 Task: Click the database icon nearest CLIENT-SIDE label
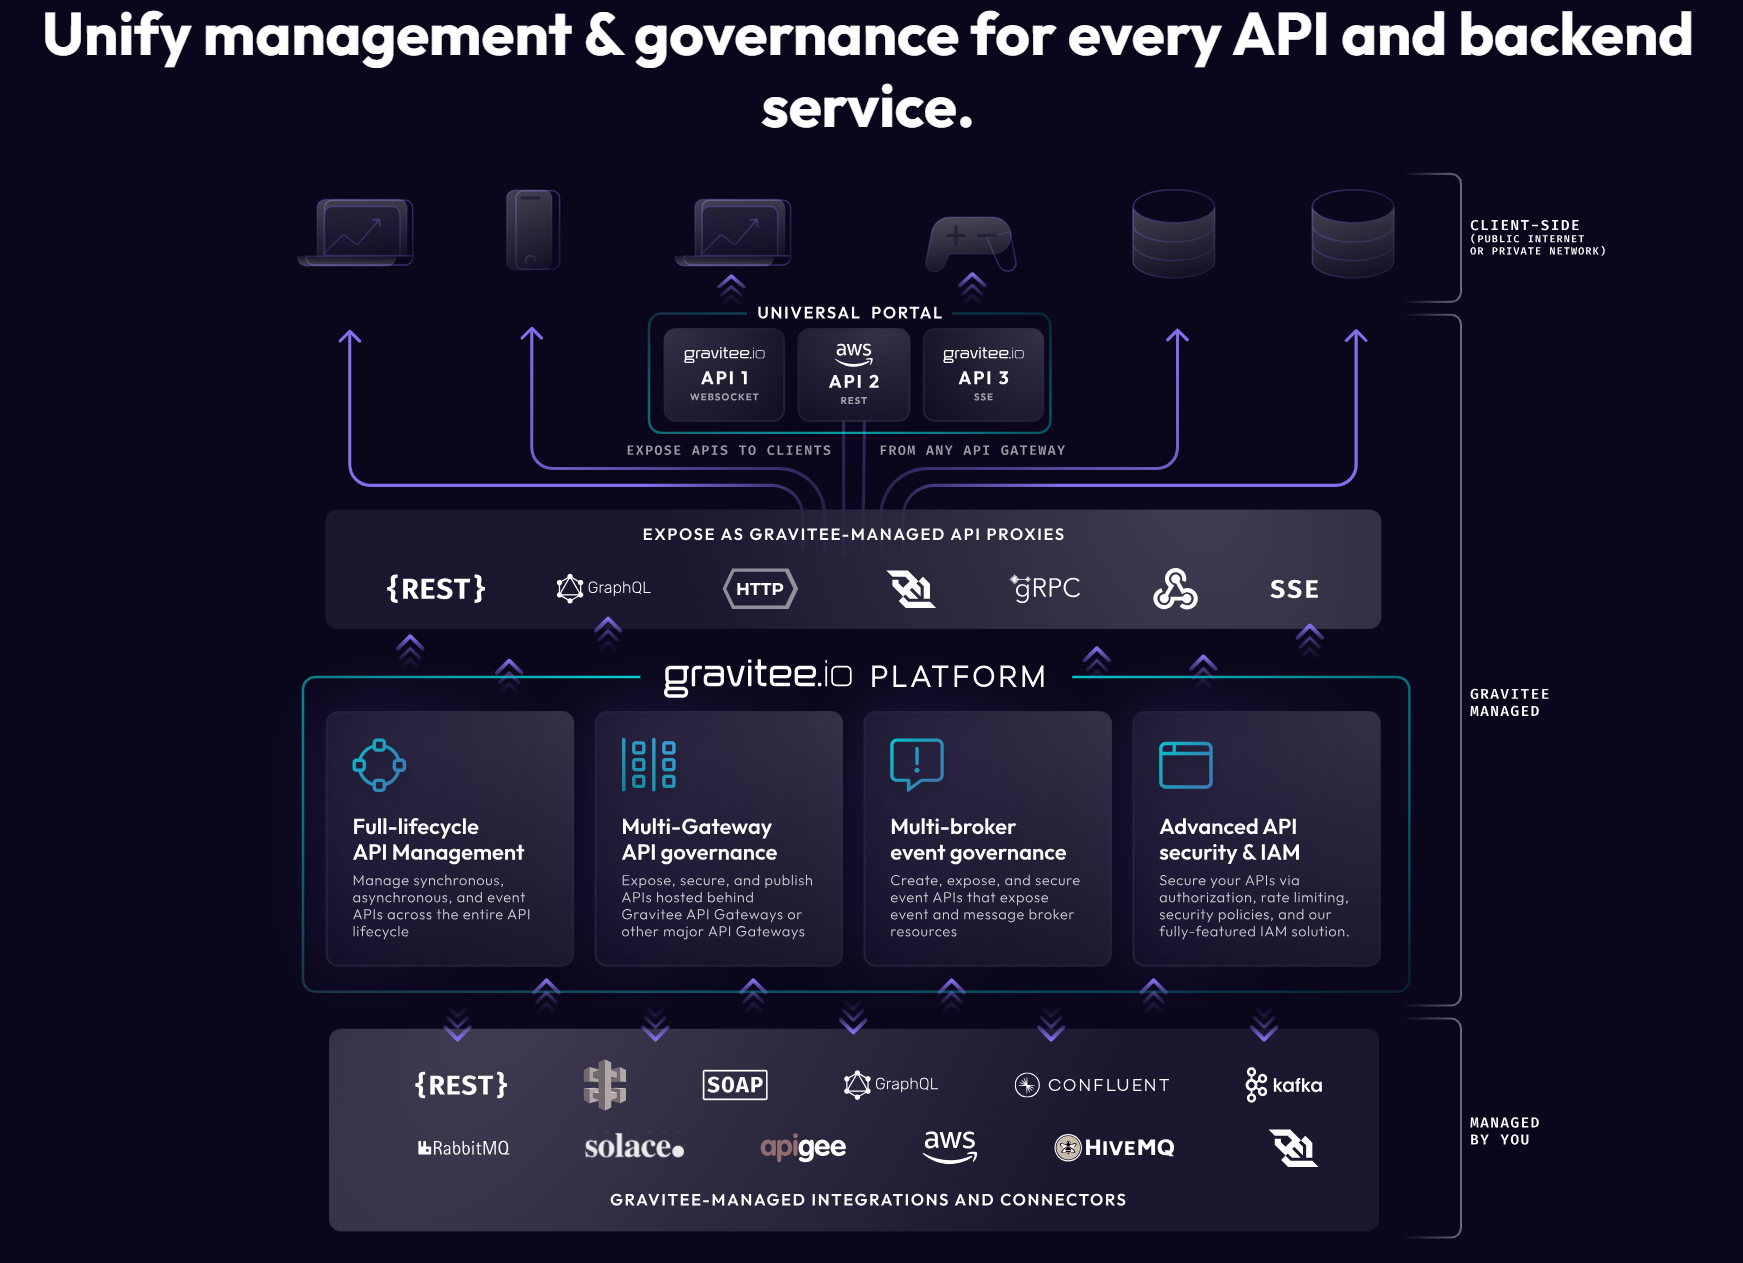[1353, 234]
